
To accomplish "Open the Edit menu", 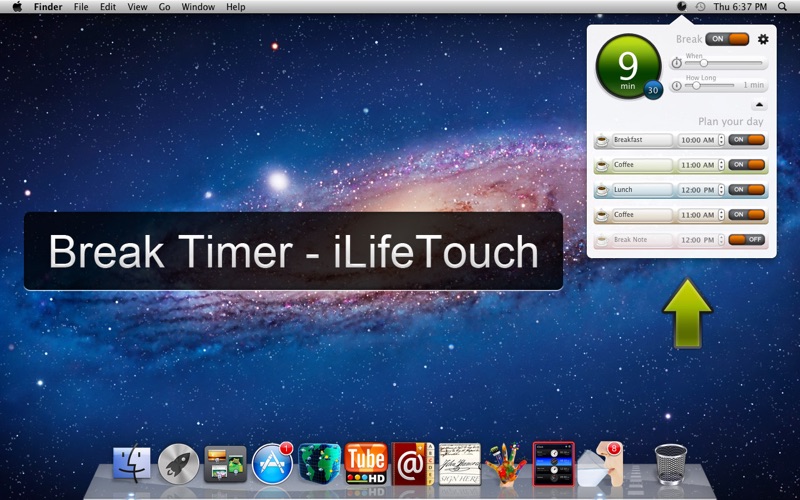I will pos(108,7).
